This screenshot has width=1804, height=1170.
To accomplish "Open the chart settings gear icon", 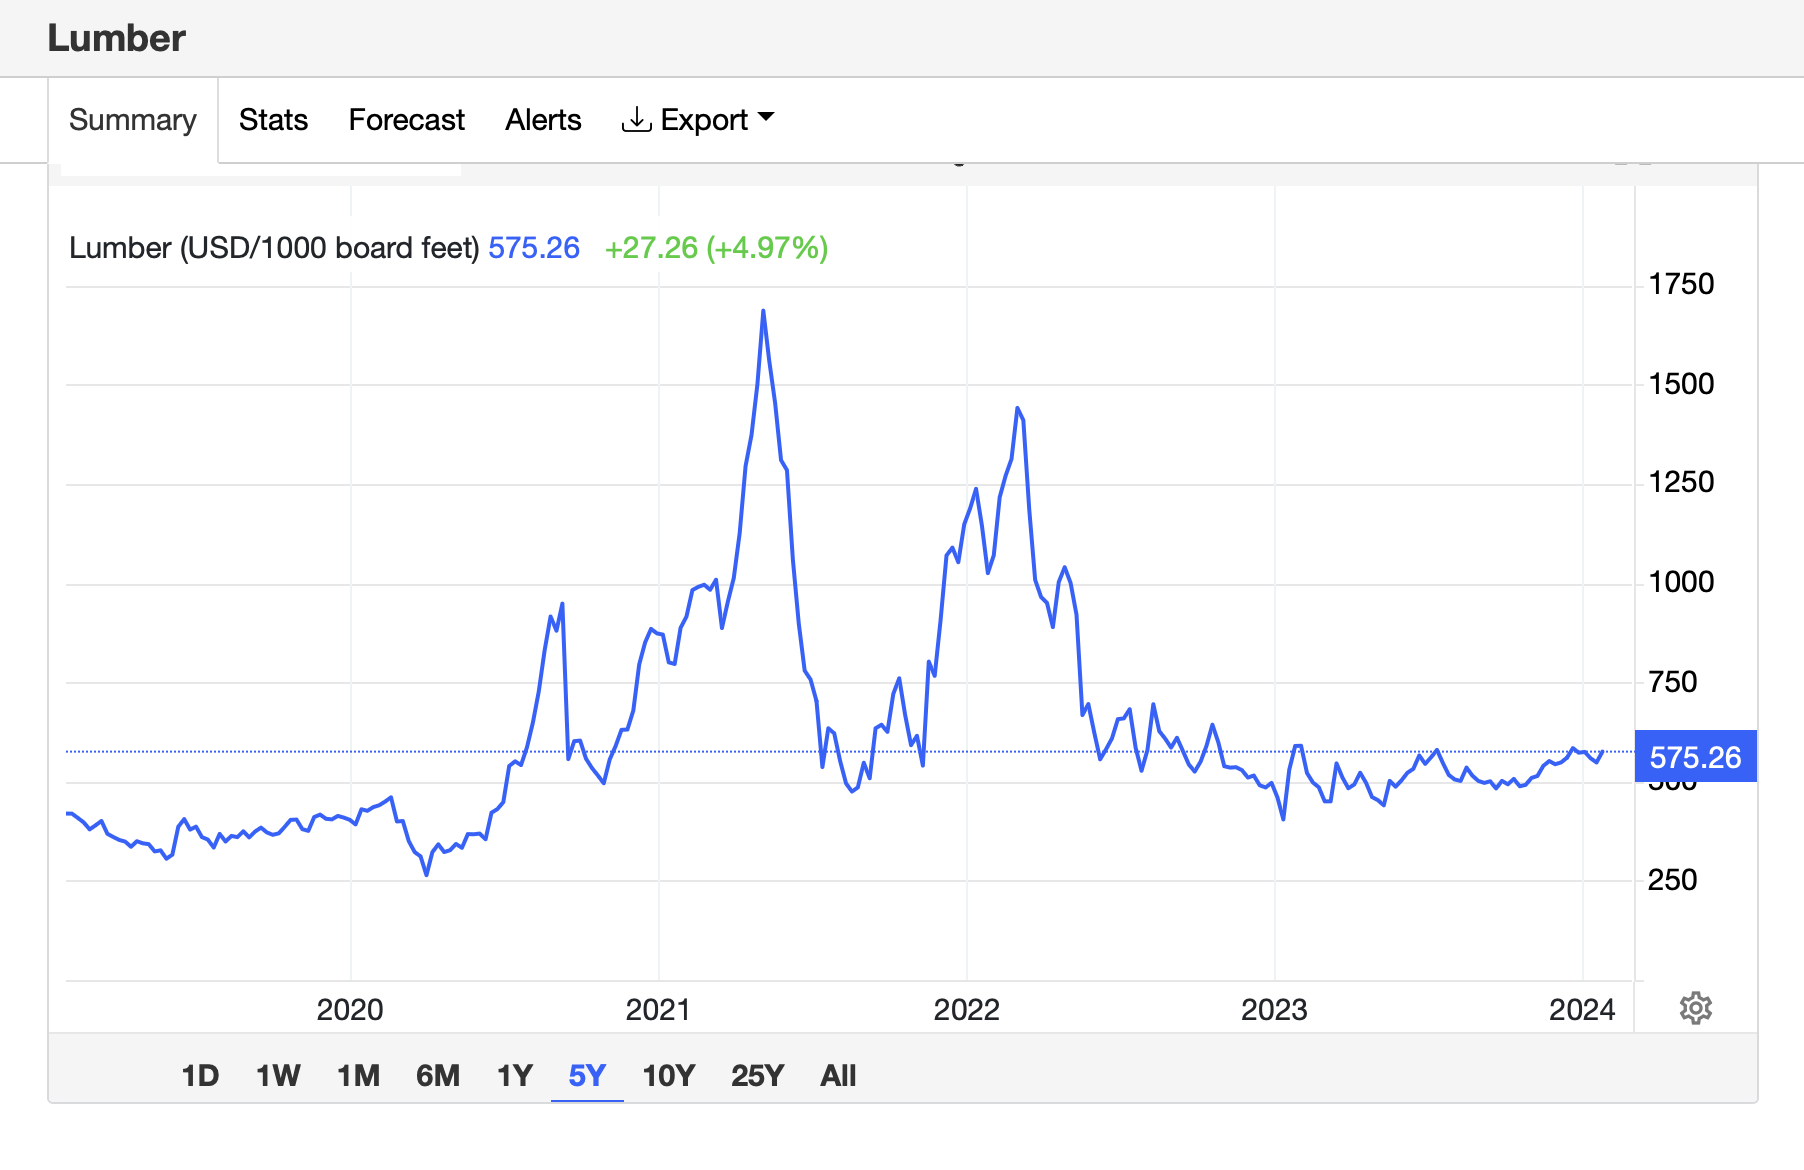I will coord(1695,1008).
